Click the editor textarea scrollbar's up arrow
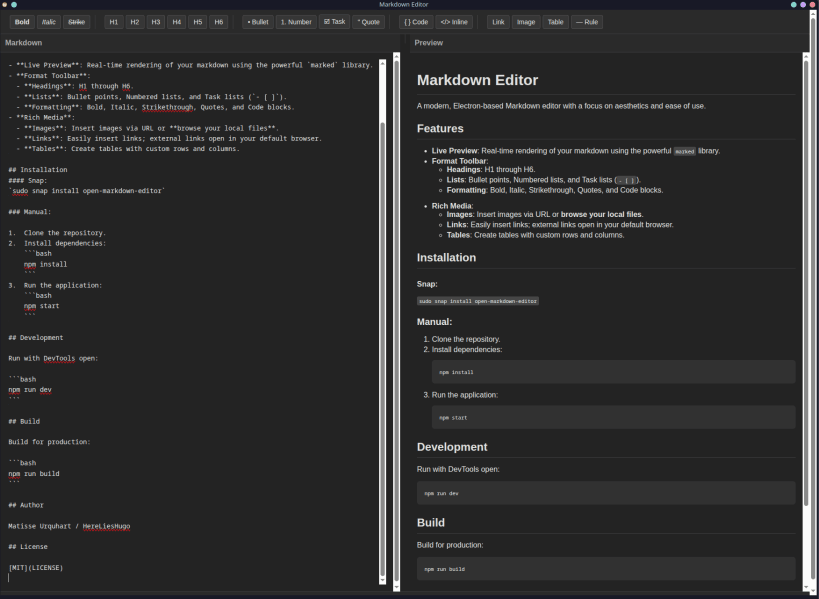Screen dimensions: 819x599 382,63
